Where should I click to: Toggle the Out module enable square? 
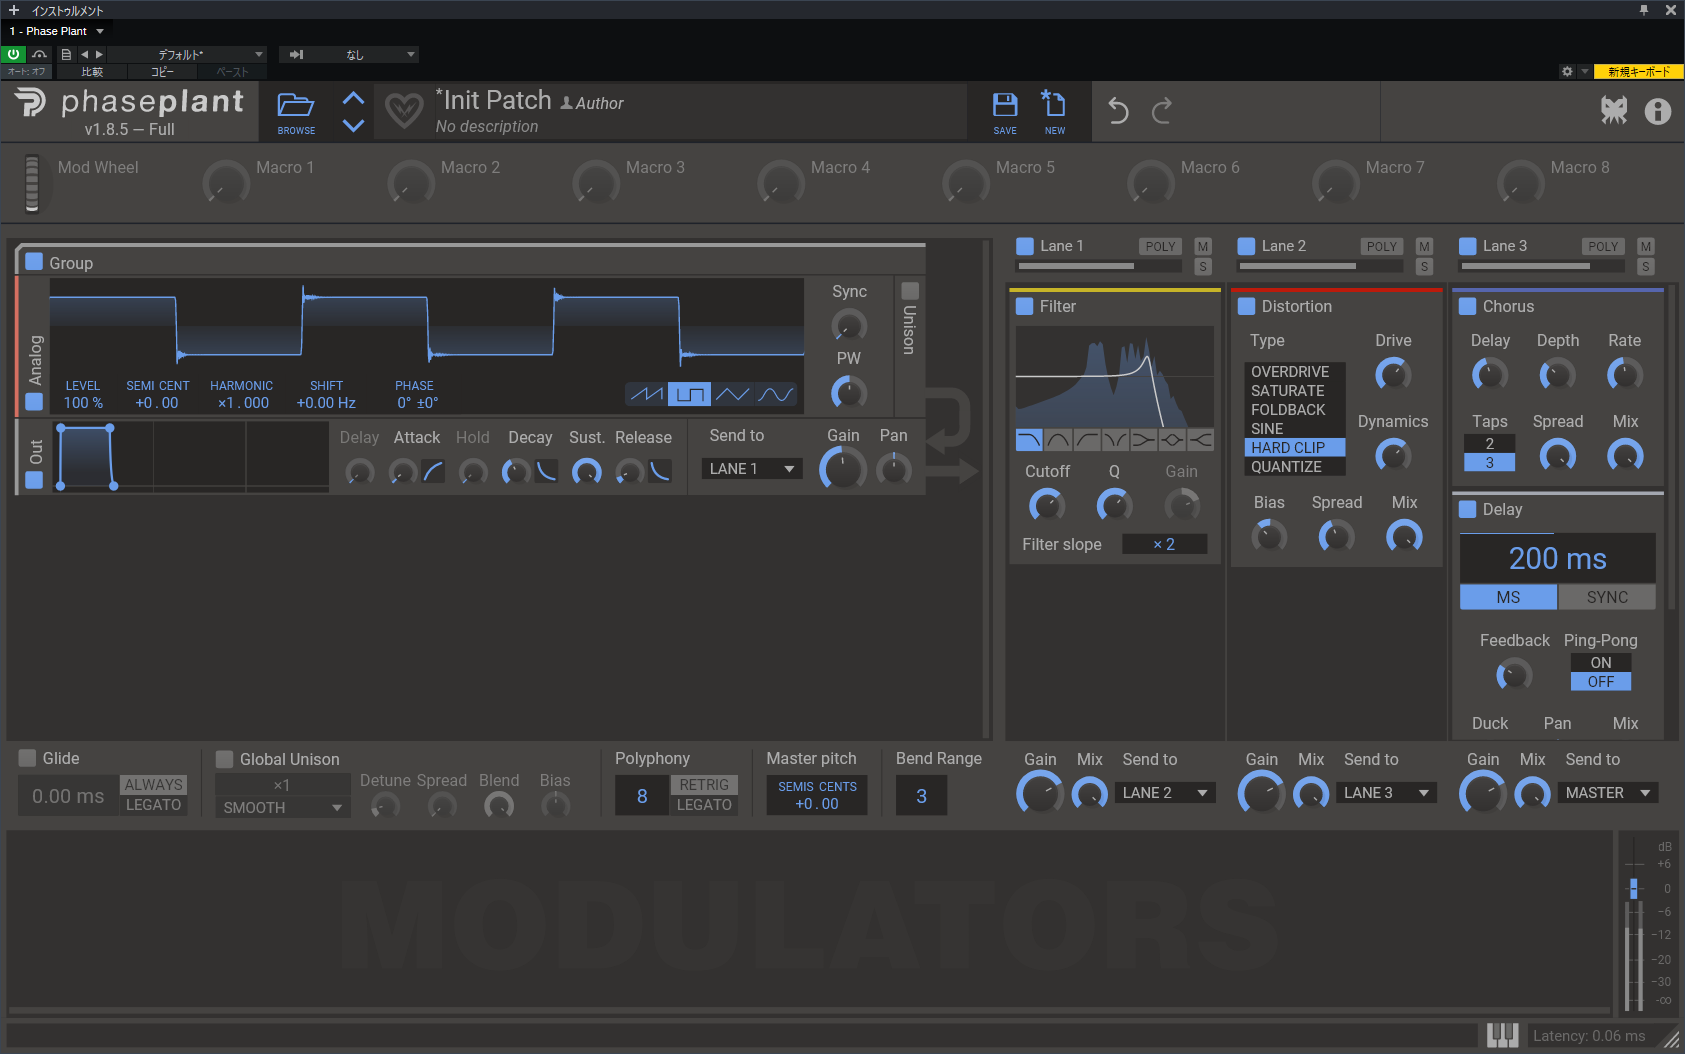pyautogui.click(x=34, y=479)
